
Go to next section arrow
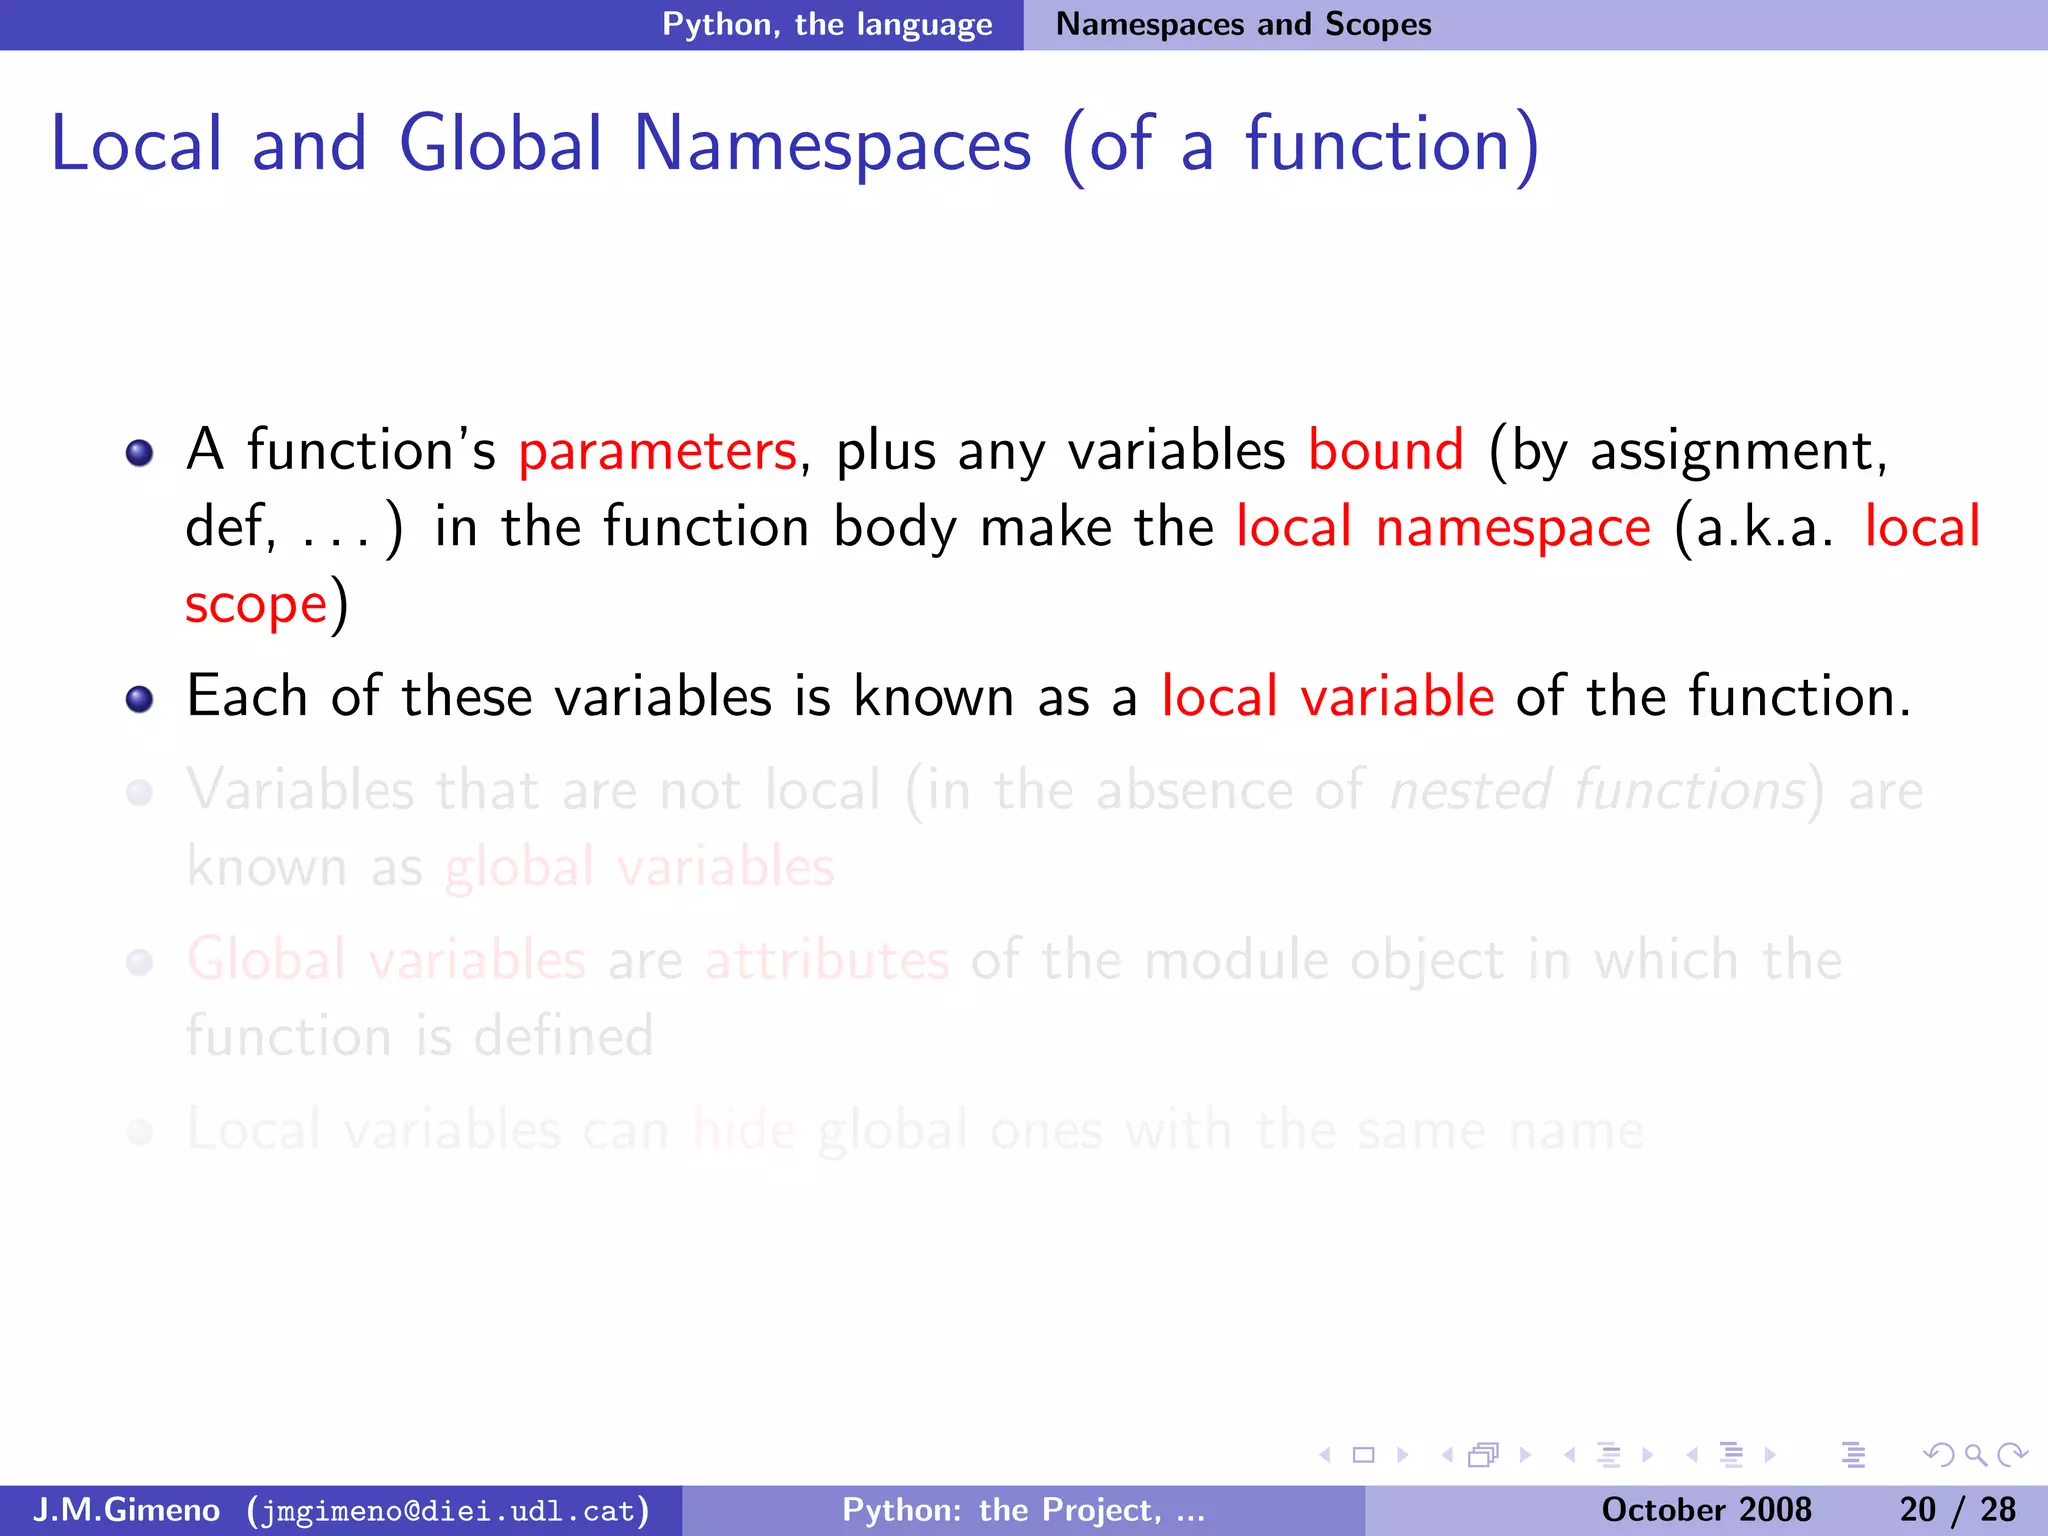[x=1770, y=1455]
